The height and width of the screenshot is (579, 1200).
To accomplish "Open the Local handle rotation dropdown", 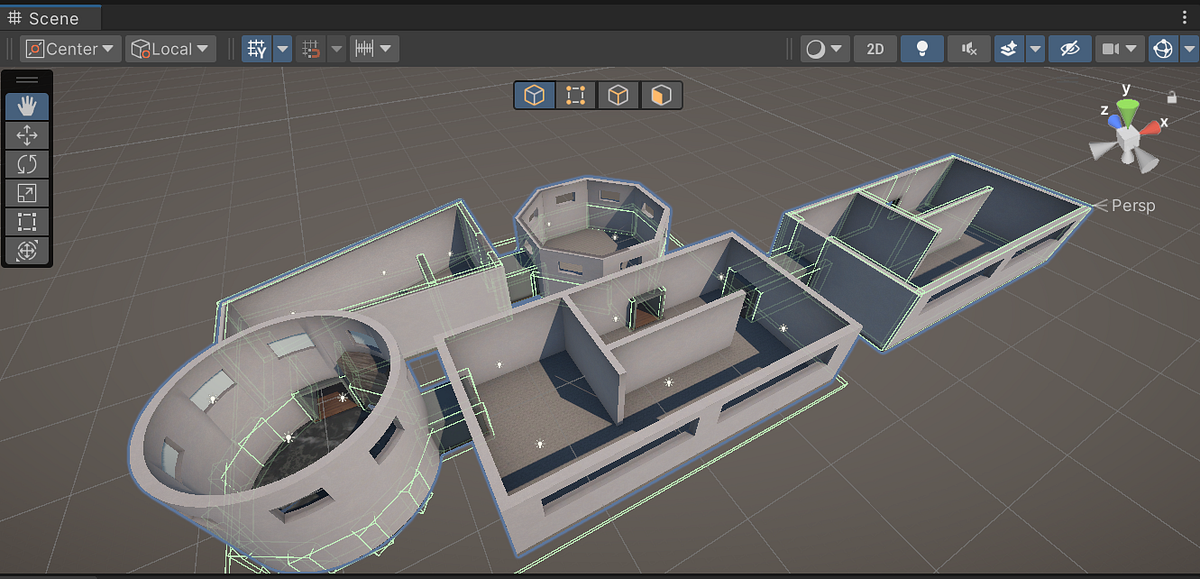I will click(x=169, y=48).
